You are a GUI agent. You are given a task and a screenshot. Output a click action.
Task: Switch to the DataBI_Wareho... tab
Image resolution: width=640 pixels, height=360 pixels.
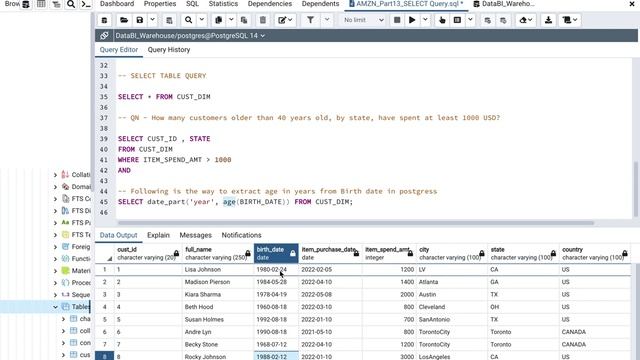tap(504, 4)
